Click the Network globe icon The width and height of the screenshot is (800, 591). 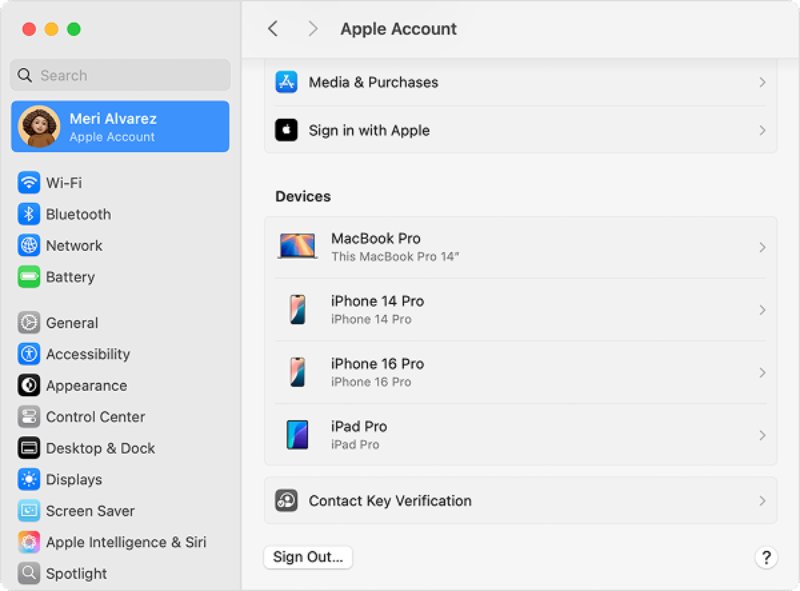tap(31, 245)
